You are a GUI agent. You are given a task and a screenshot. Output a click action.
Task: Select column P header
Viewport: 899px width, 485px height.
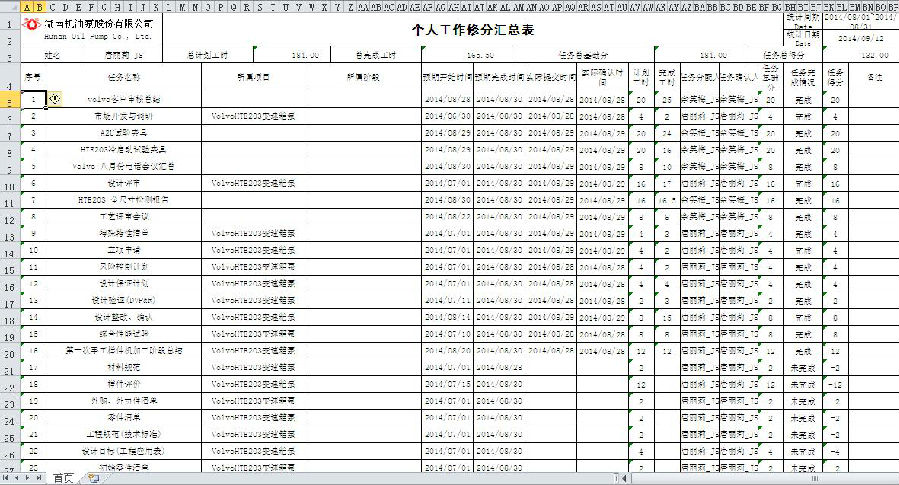click(x=221, y=7)
